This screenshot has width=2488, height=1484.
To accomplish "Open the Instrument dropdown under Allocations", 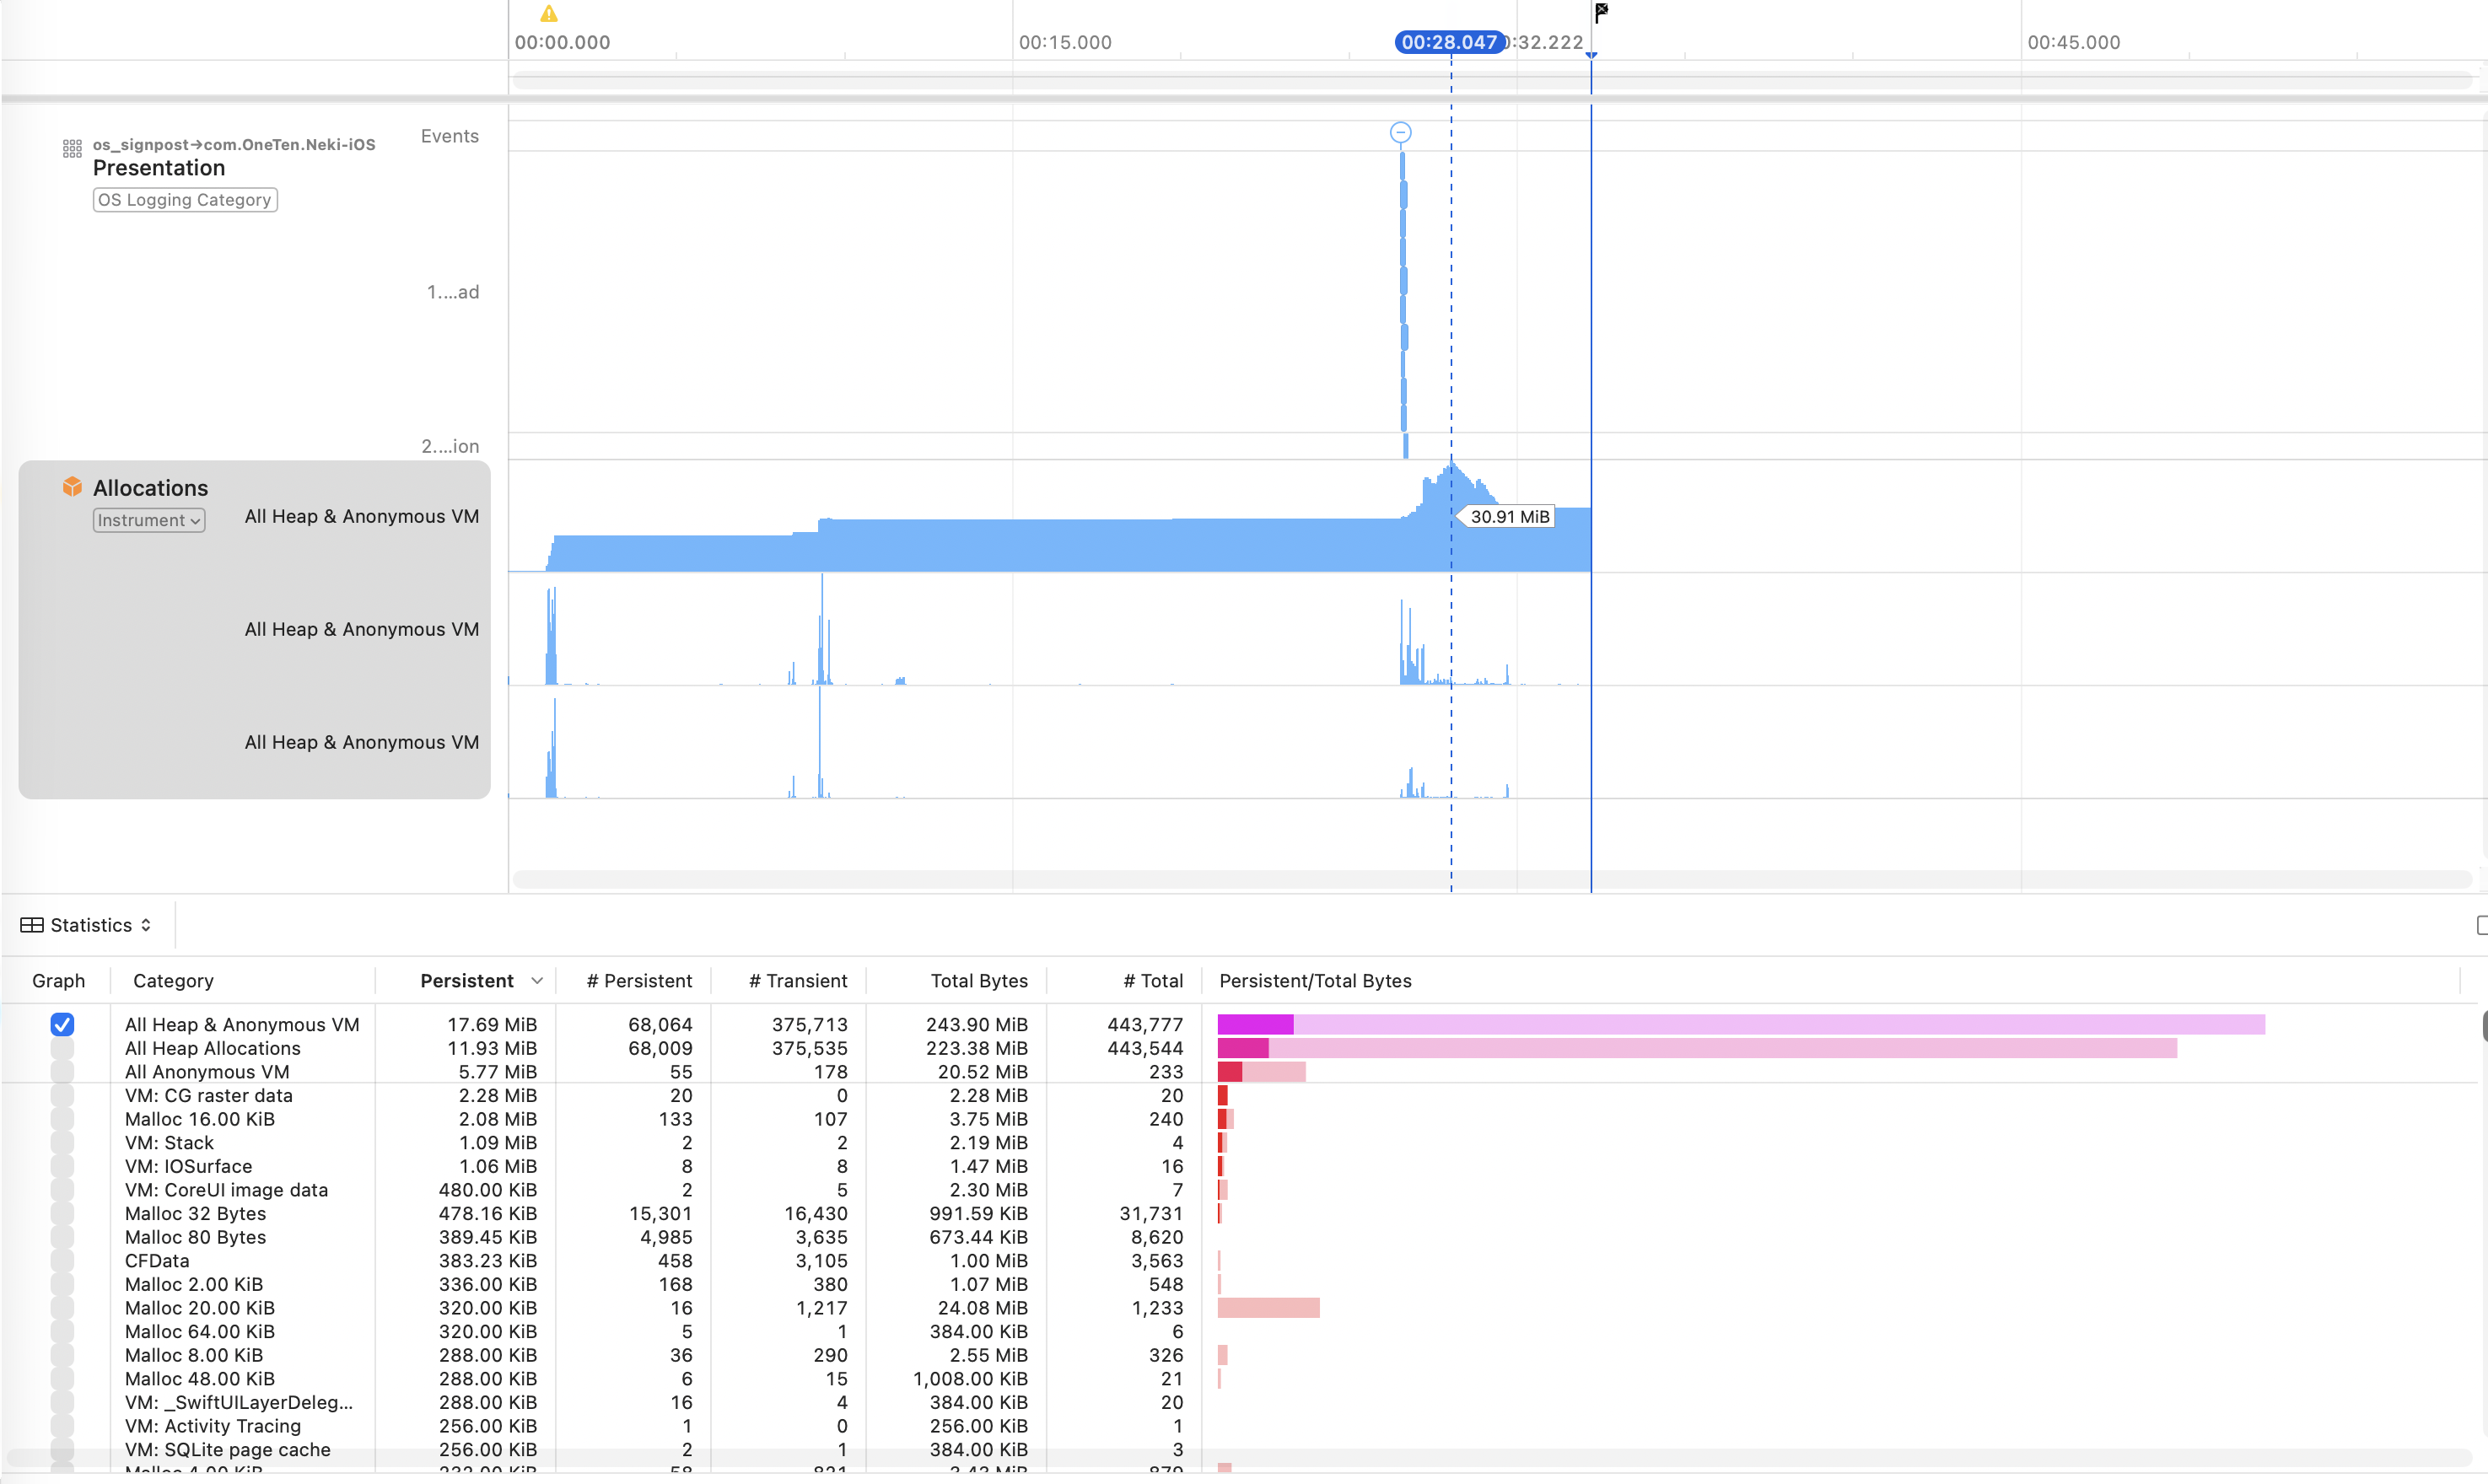I will click(x=149, y=520).
